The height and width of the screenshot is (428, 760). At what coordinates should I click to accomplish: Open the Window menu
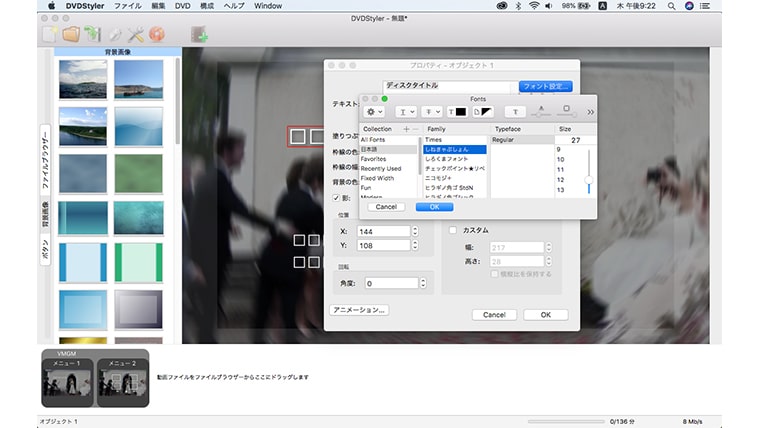pyautogui.click(x=268, y=6)
